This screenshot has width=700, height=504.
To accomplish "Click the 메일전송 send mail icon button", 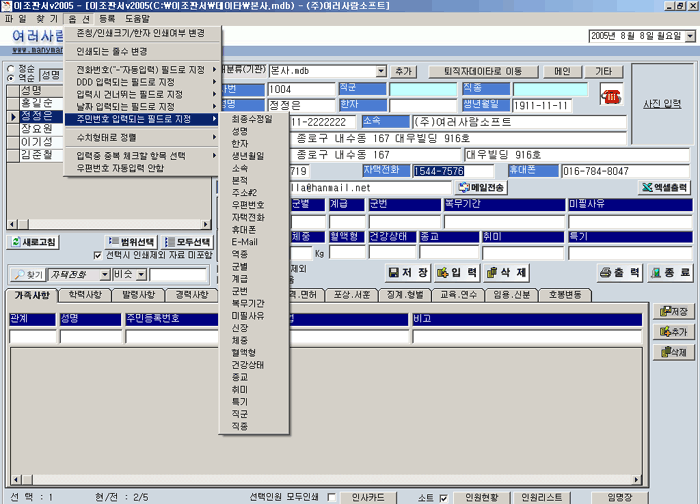I will click(x=482, y=187).
